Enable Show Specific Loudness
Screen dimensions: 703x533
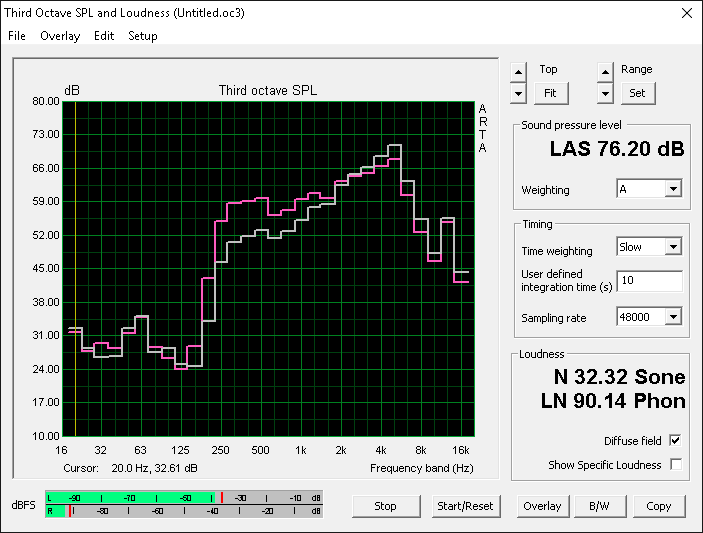click(x=675, y=465)
